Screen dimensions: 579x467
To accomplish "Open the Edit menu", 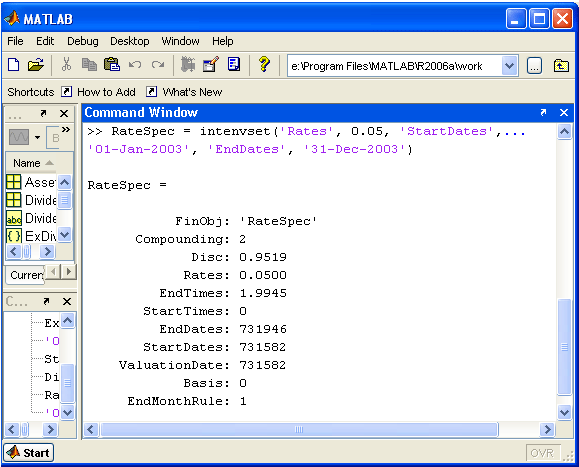I will (45, 41).
